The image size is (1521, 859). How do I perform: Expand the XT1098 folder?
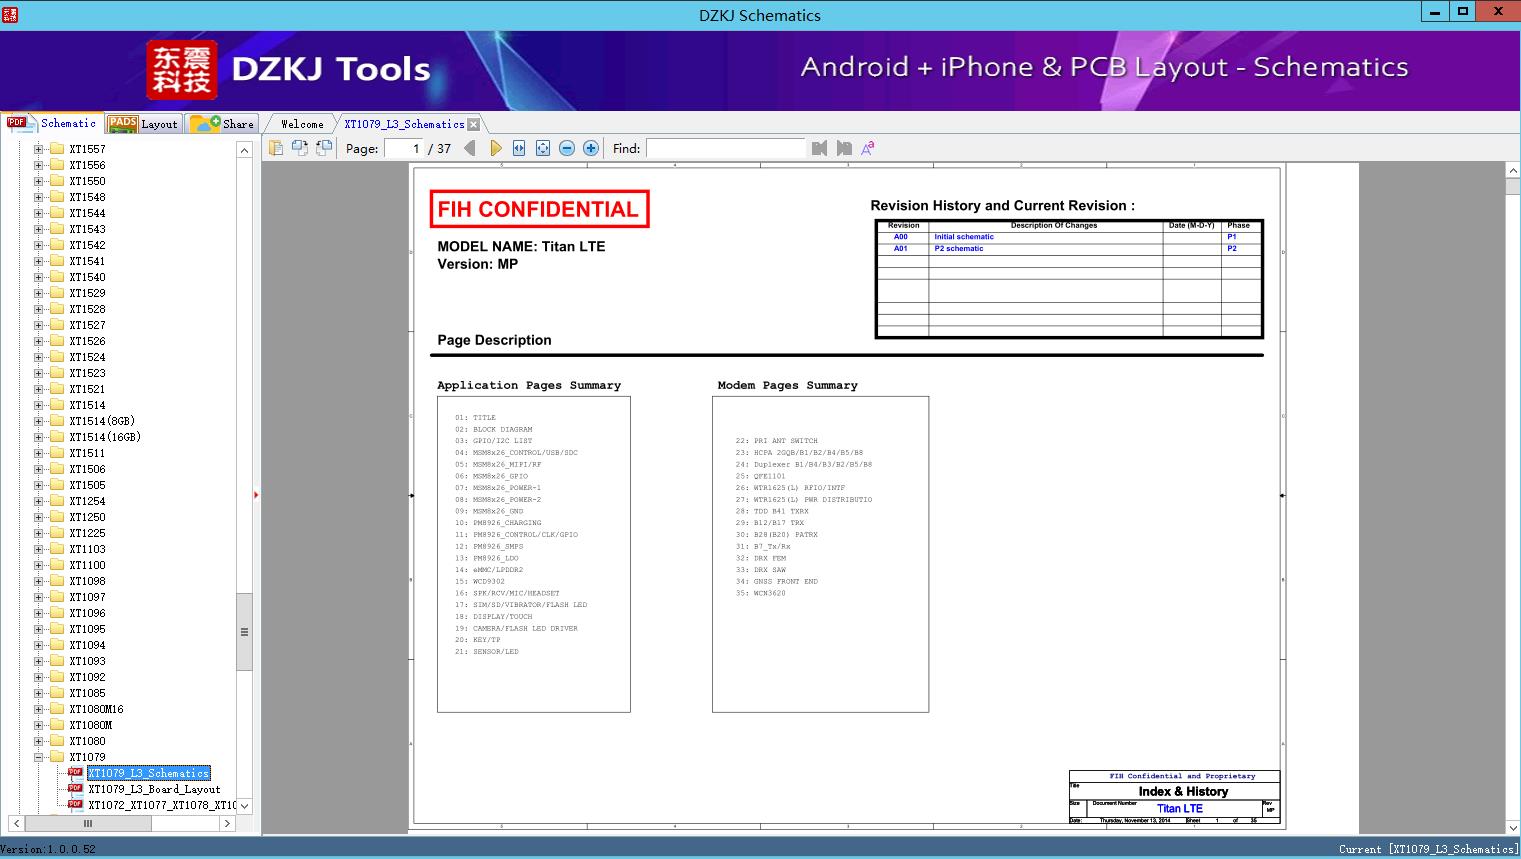pos(38,581)
